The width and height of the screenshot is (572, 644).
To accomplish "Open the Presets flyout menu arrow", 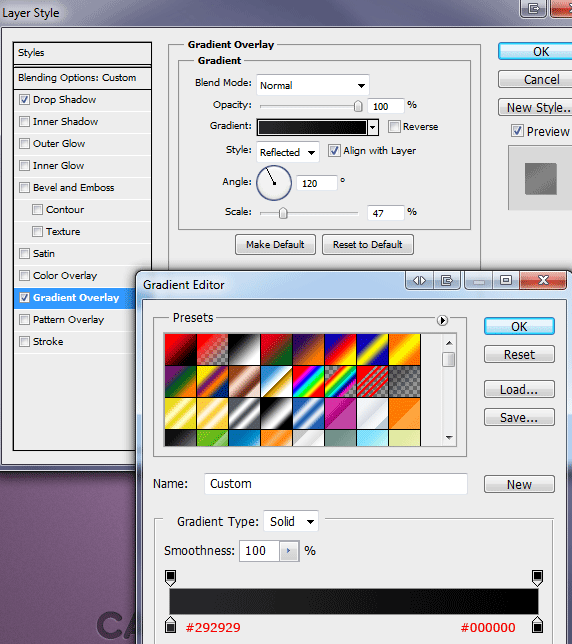I will (442, 320).
